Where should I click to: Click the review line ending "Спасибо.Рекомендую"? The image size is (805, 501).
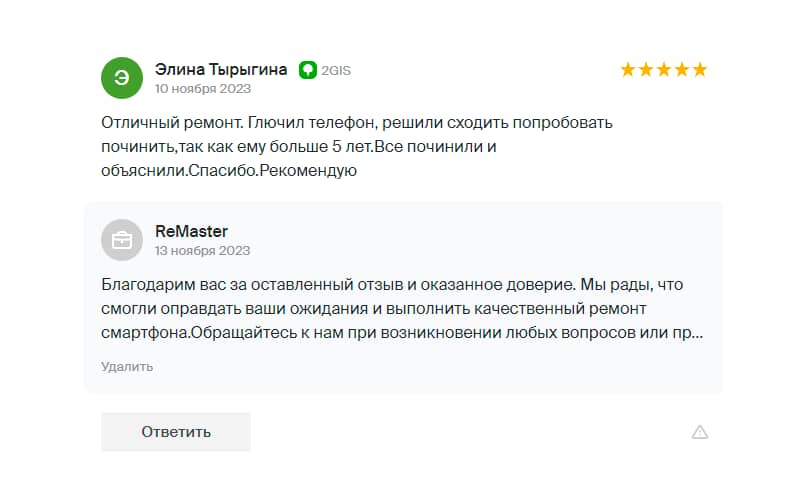click(x=229, y=171)
